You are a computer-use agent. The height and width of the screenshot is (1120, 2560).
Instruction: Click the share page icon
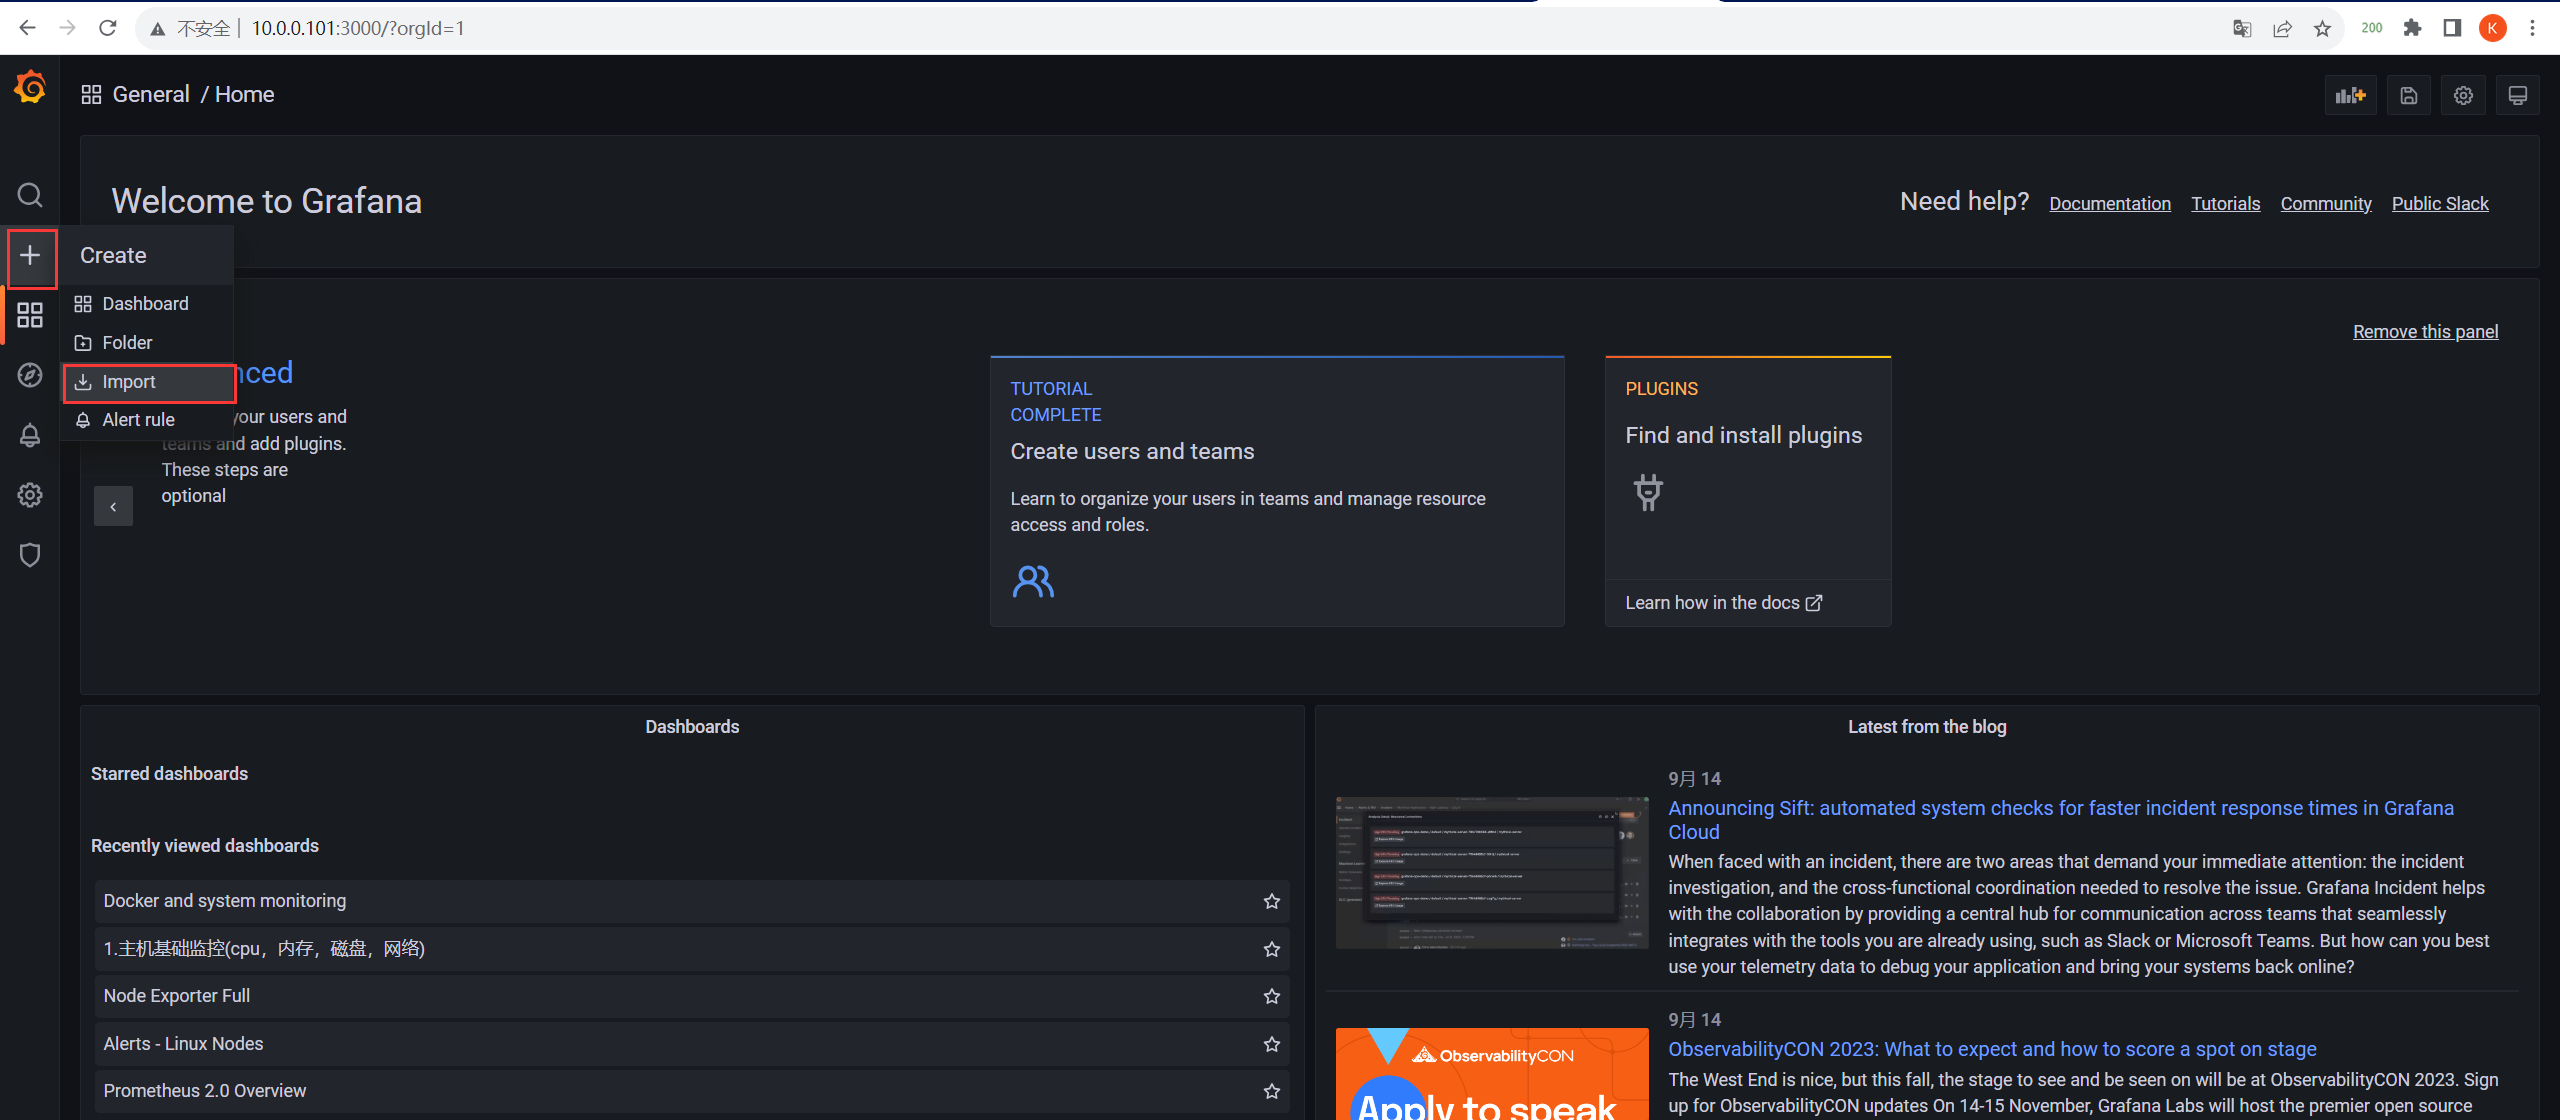2282,28
